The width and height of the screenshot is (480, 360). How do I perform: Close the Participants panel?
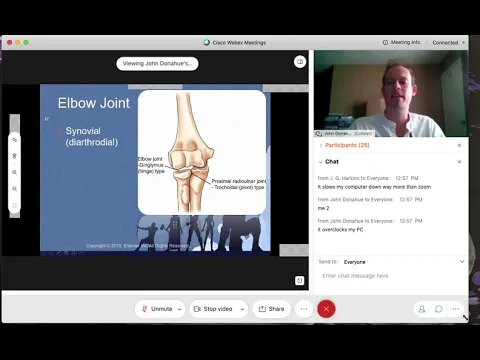(x=459, y=145)
